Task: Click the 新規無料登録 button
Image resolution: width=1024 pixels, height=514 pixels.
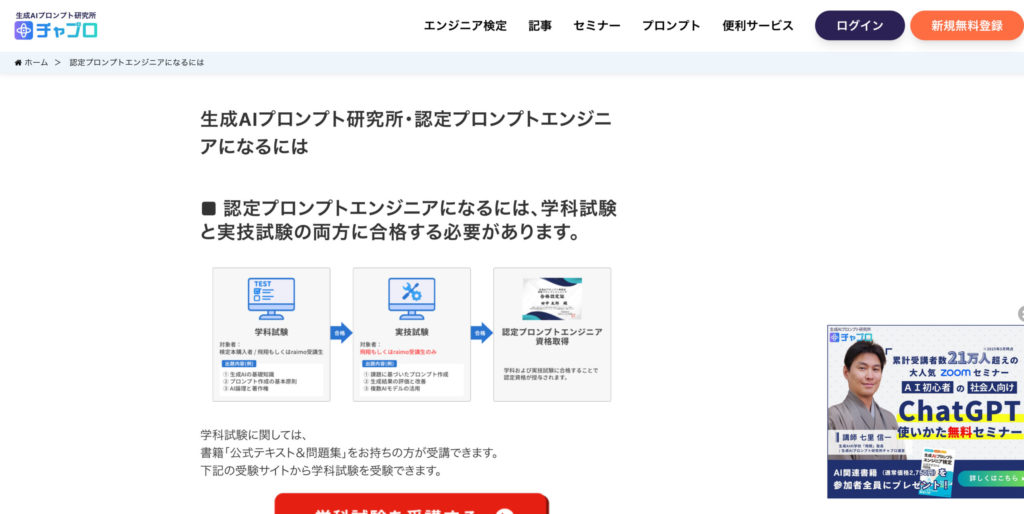Action: click(x=967, y=25)
